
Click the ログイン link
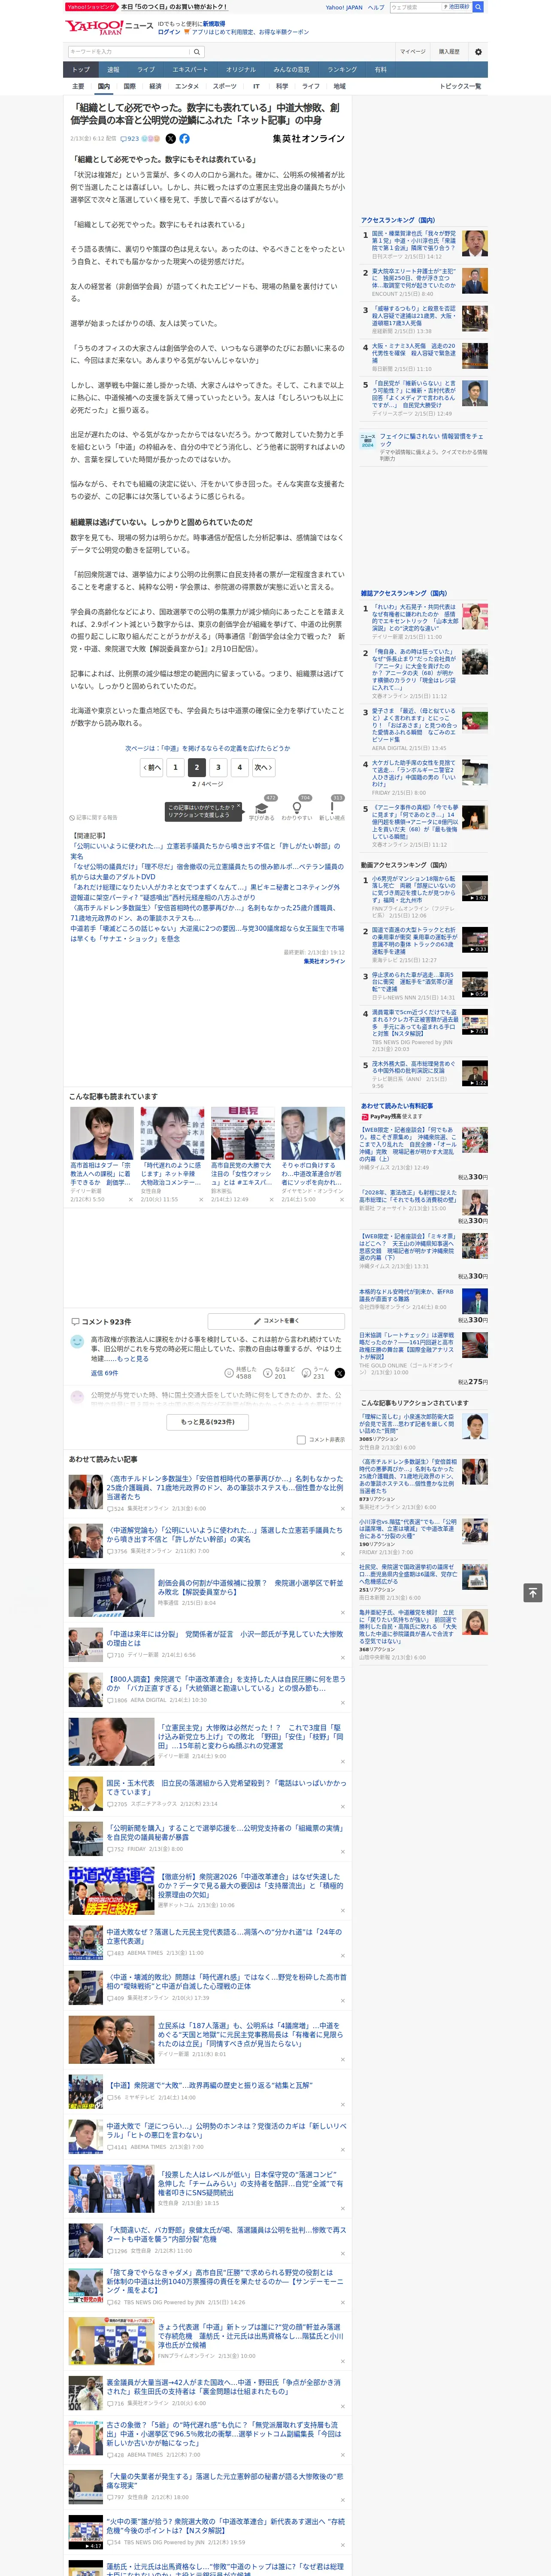pos(169,32)
